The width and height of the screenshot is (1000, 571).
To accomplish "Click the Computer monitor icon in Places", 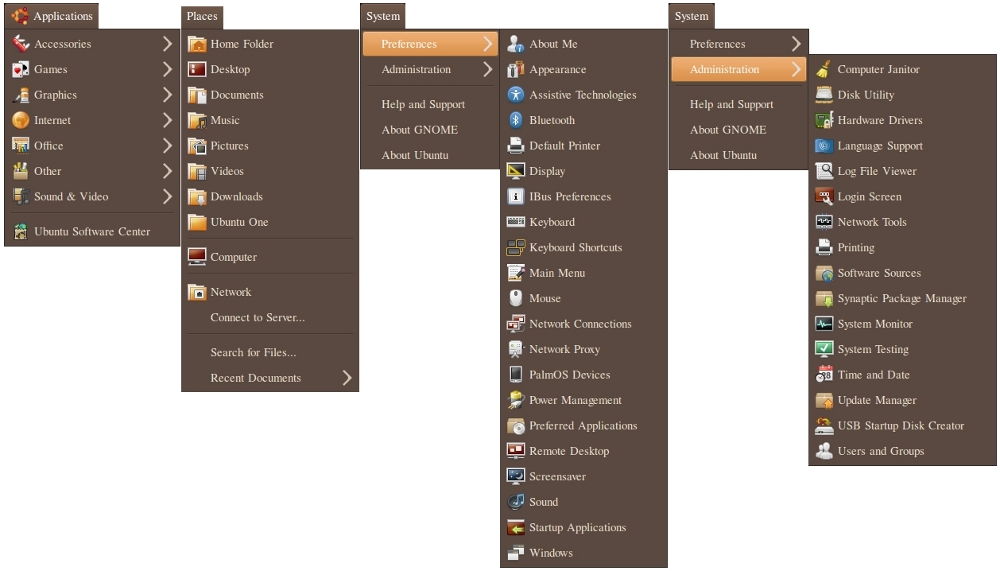I will point(197,256).
